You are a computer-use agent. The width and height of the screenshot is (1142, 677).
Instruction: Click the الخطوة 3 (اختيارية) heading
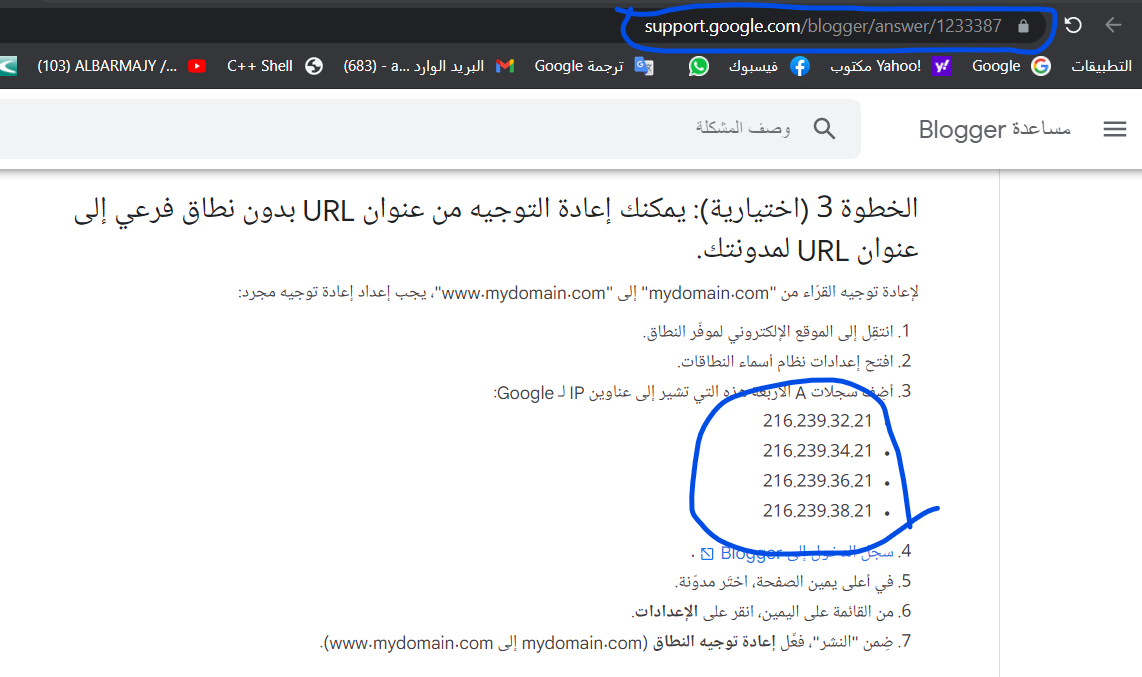pos(496,230)
